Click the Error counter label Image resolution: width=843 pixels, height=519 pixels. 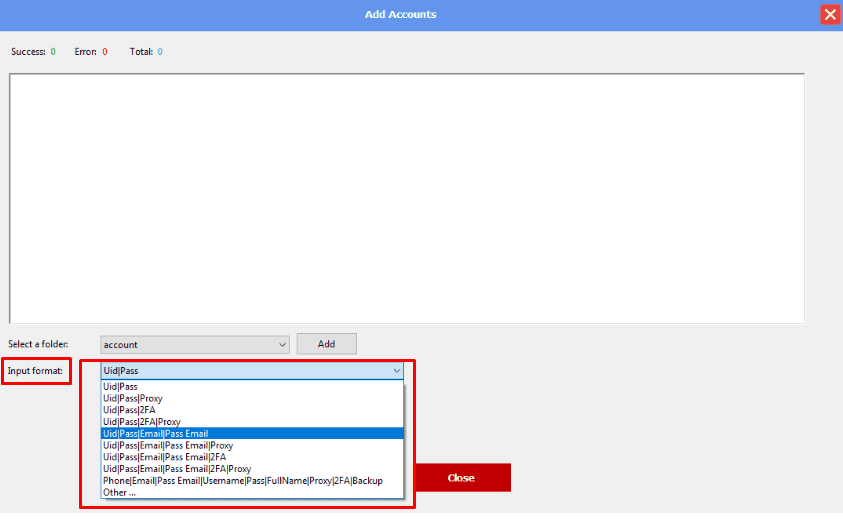tap(86, 51)
